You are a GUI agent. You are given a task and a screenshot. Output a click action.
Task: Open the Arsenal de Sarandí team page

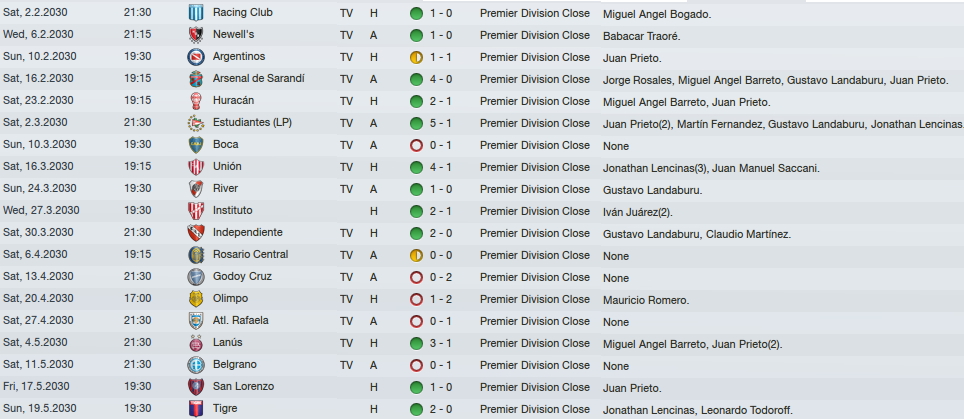(258, 78)
